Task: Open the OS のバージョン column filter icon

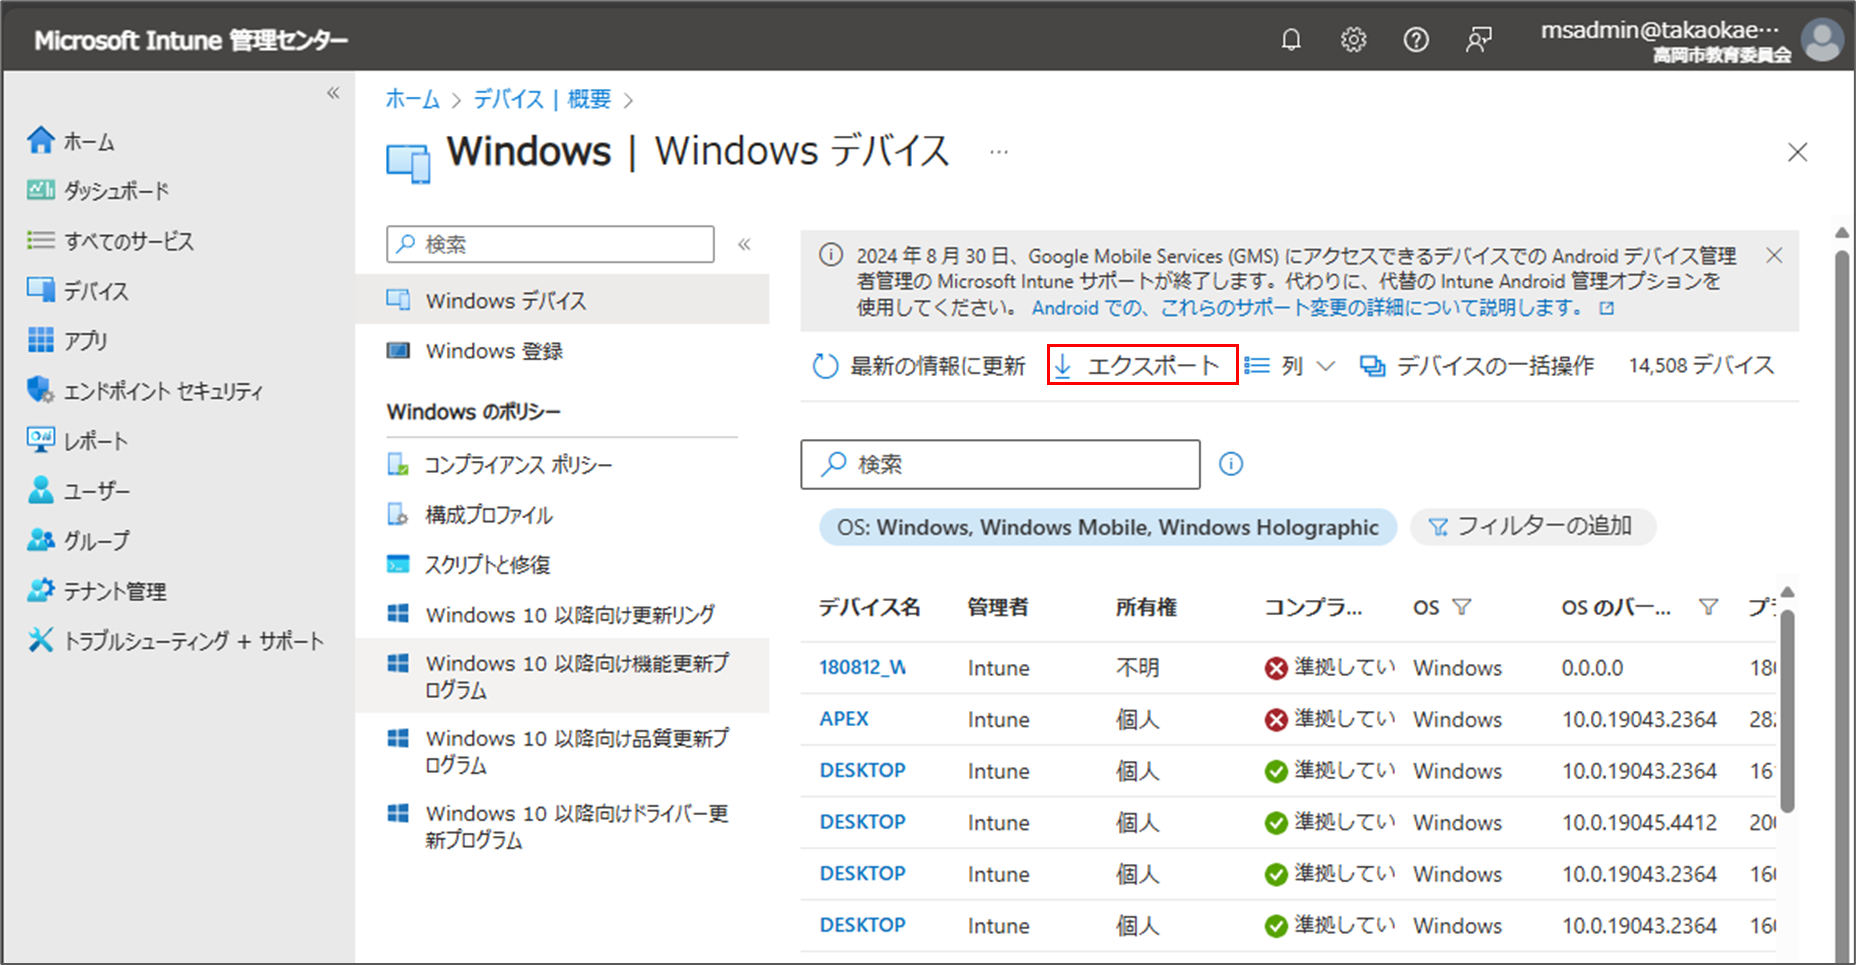Action: click(1709, 607)
